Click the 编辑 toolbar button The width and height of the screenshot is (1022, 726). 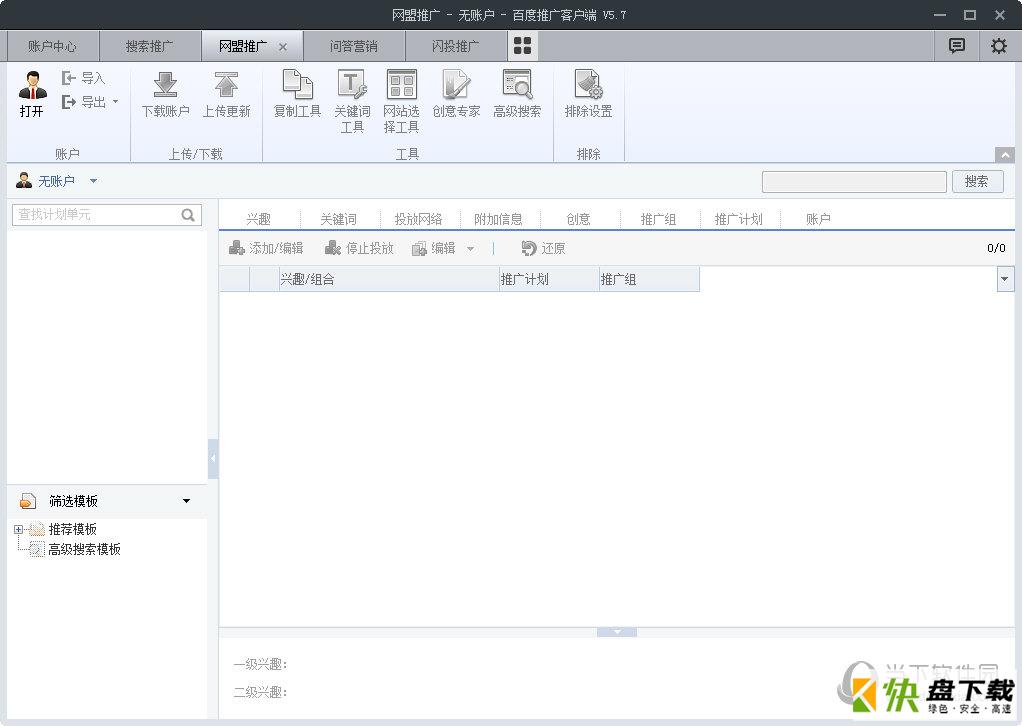click(434, 248)
